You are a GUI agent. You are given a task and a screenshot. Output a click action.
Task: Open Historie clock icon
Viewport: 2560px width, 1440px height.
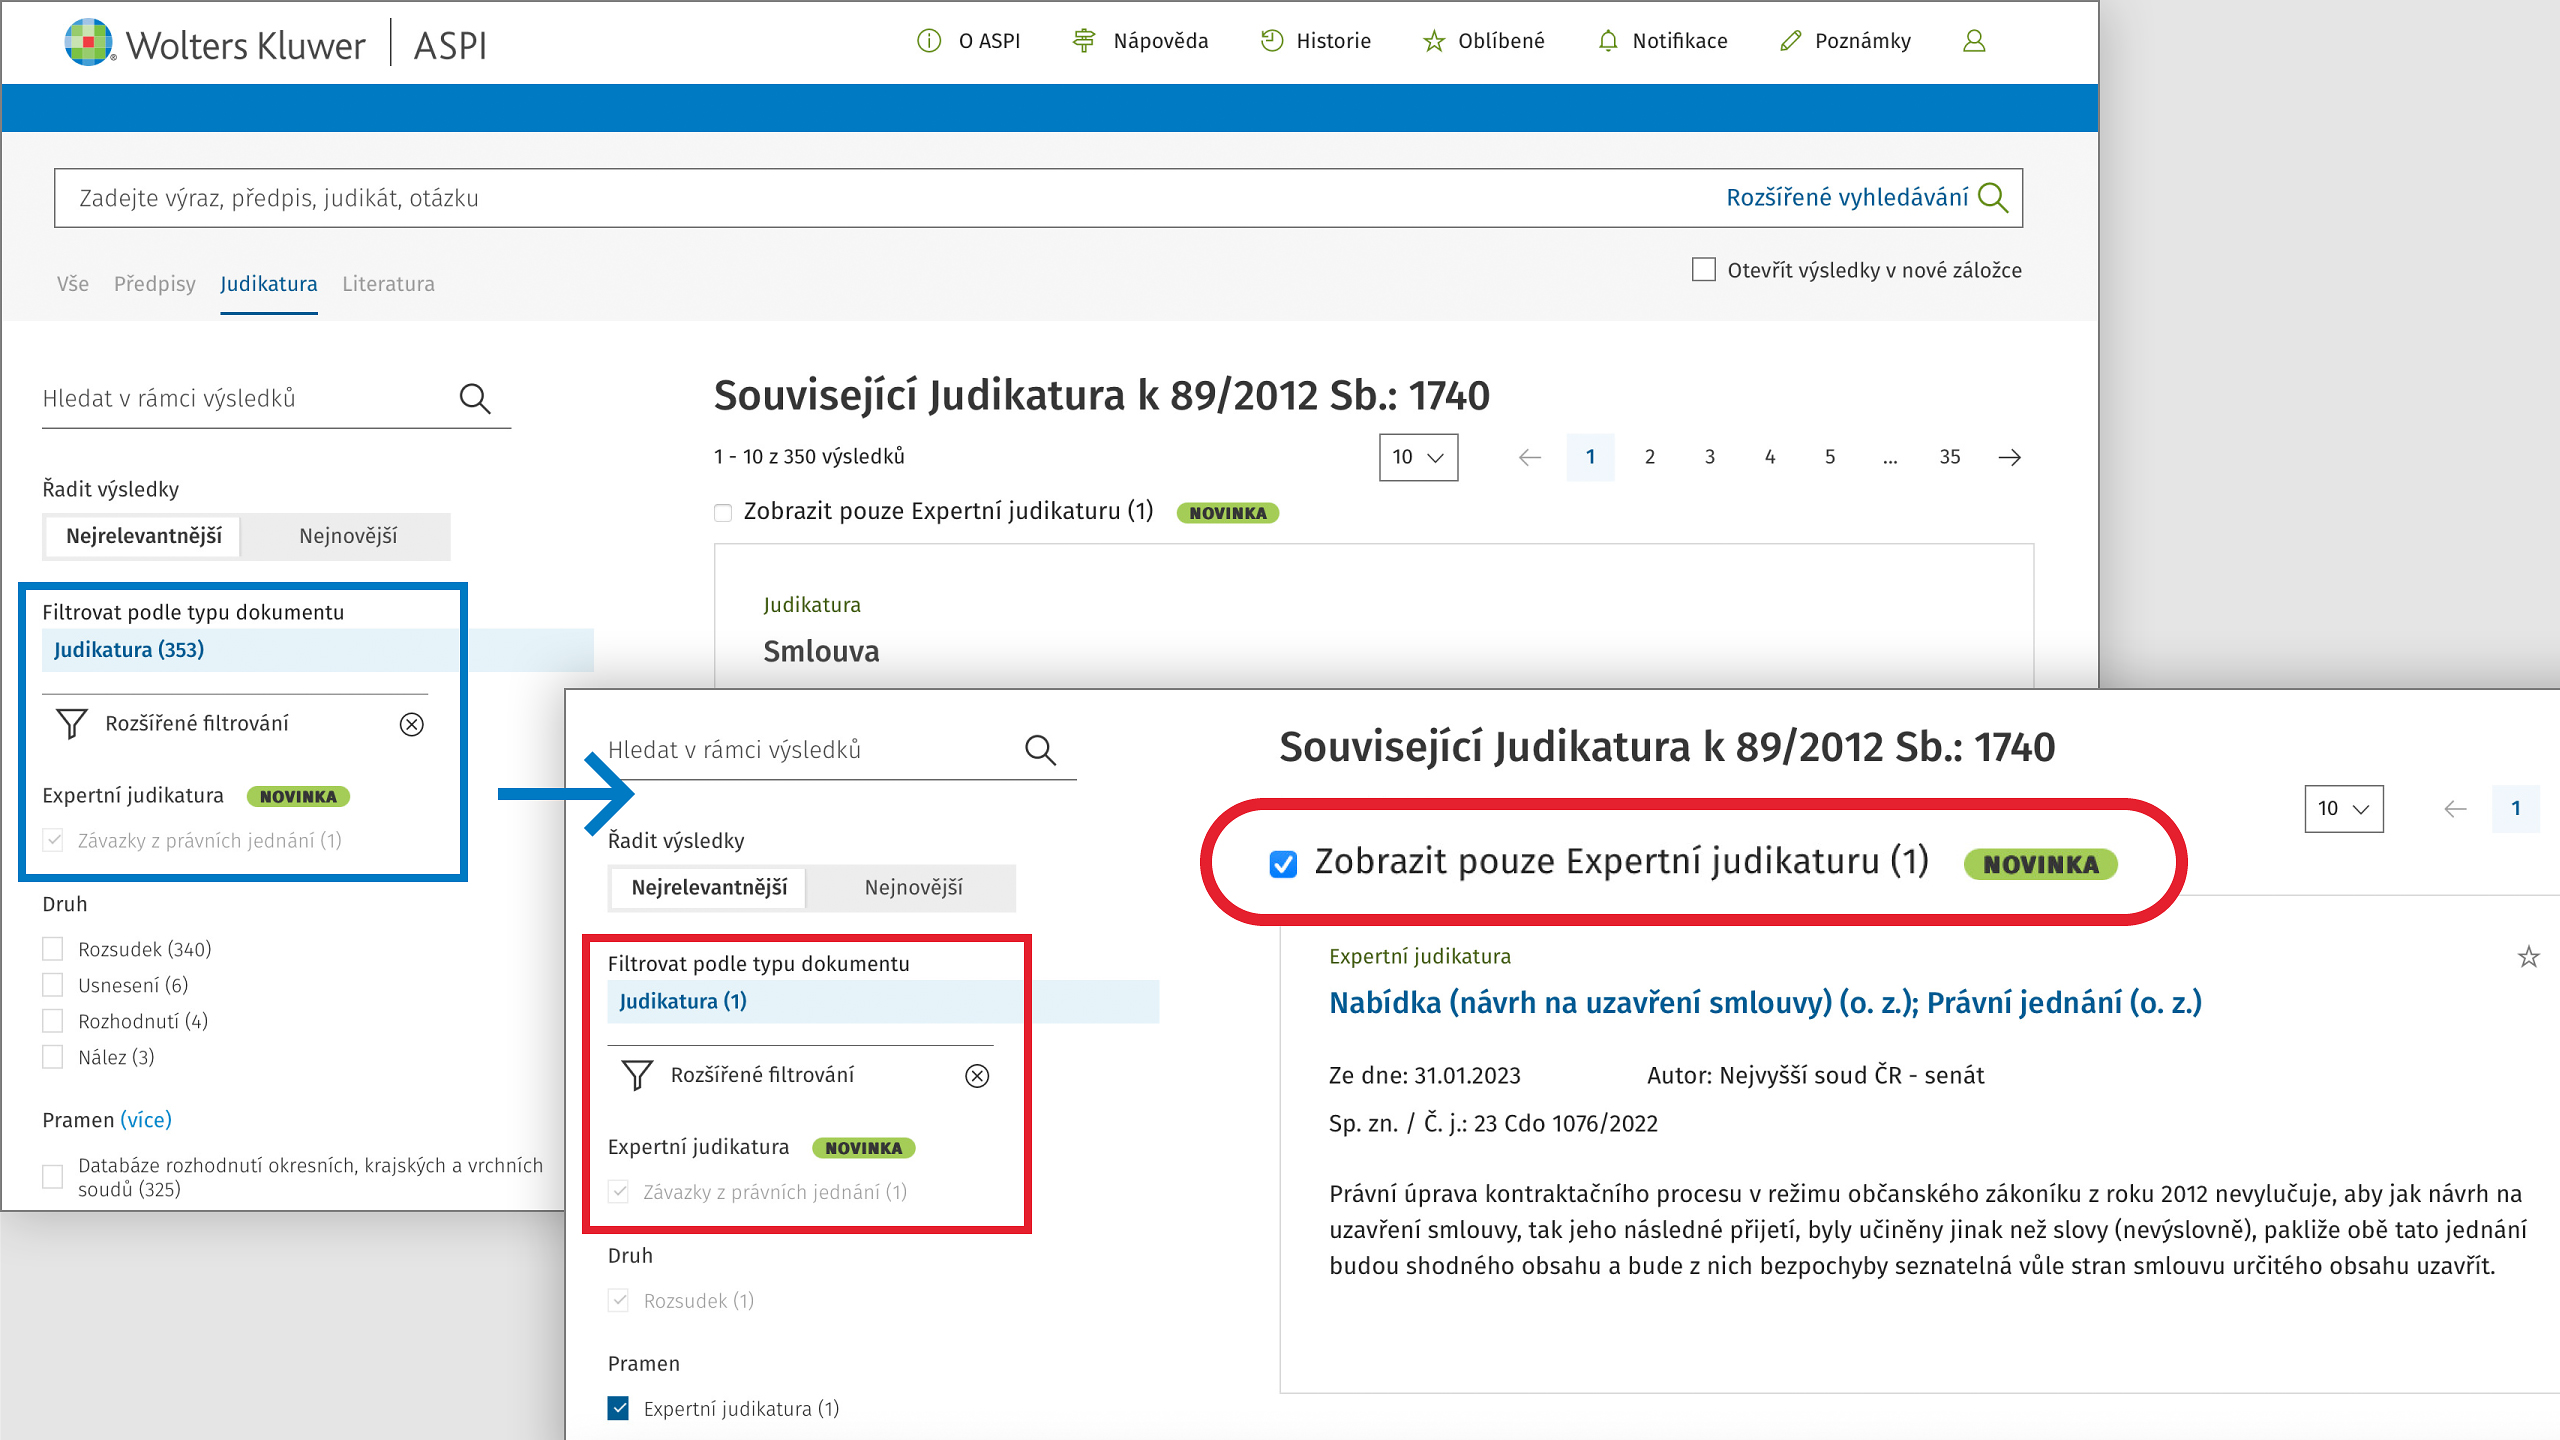click(x=1271, y=41)
